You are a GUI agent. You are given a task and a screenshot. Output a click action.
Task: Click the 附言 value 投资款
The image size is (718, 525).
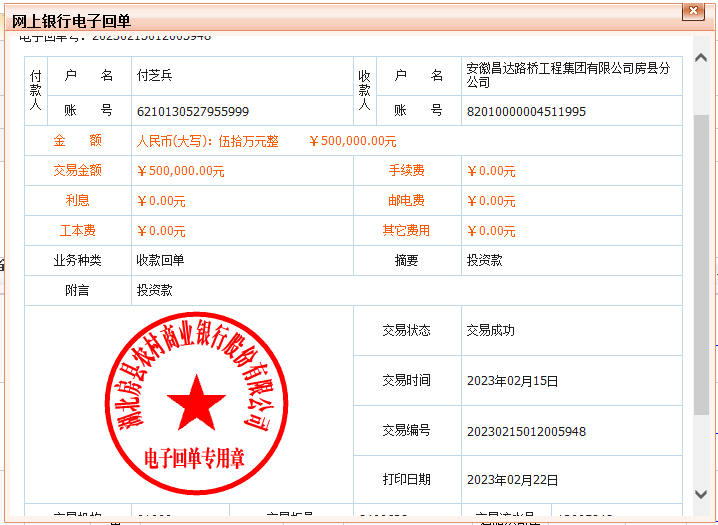pyautogui.click(x=154, y=290)
